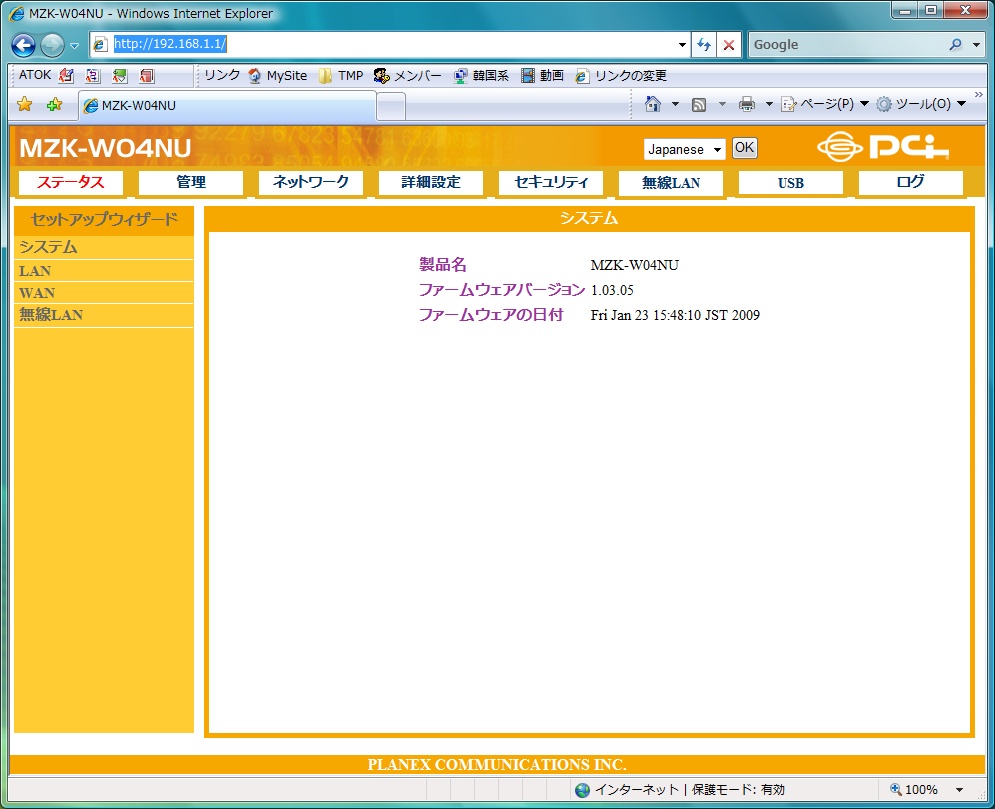Click the MZK-W04NU header banner title
Screen dimensions: 995x809
pyautogui.click(x=105, y=148)
